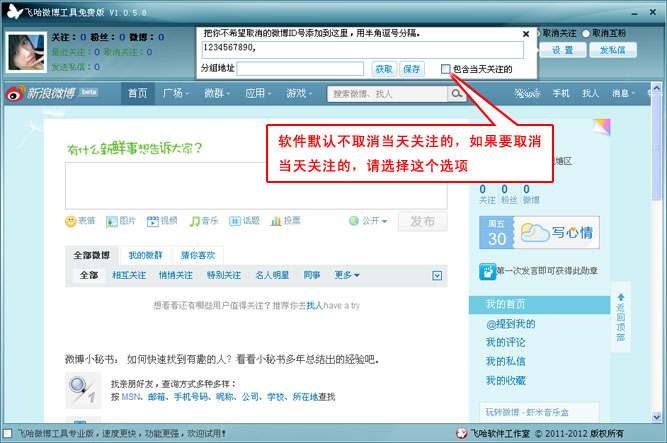
Task: Open the 手机 link
Action: click(x=561, y=93)
